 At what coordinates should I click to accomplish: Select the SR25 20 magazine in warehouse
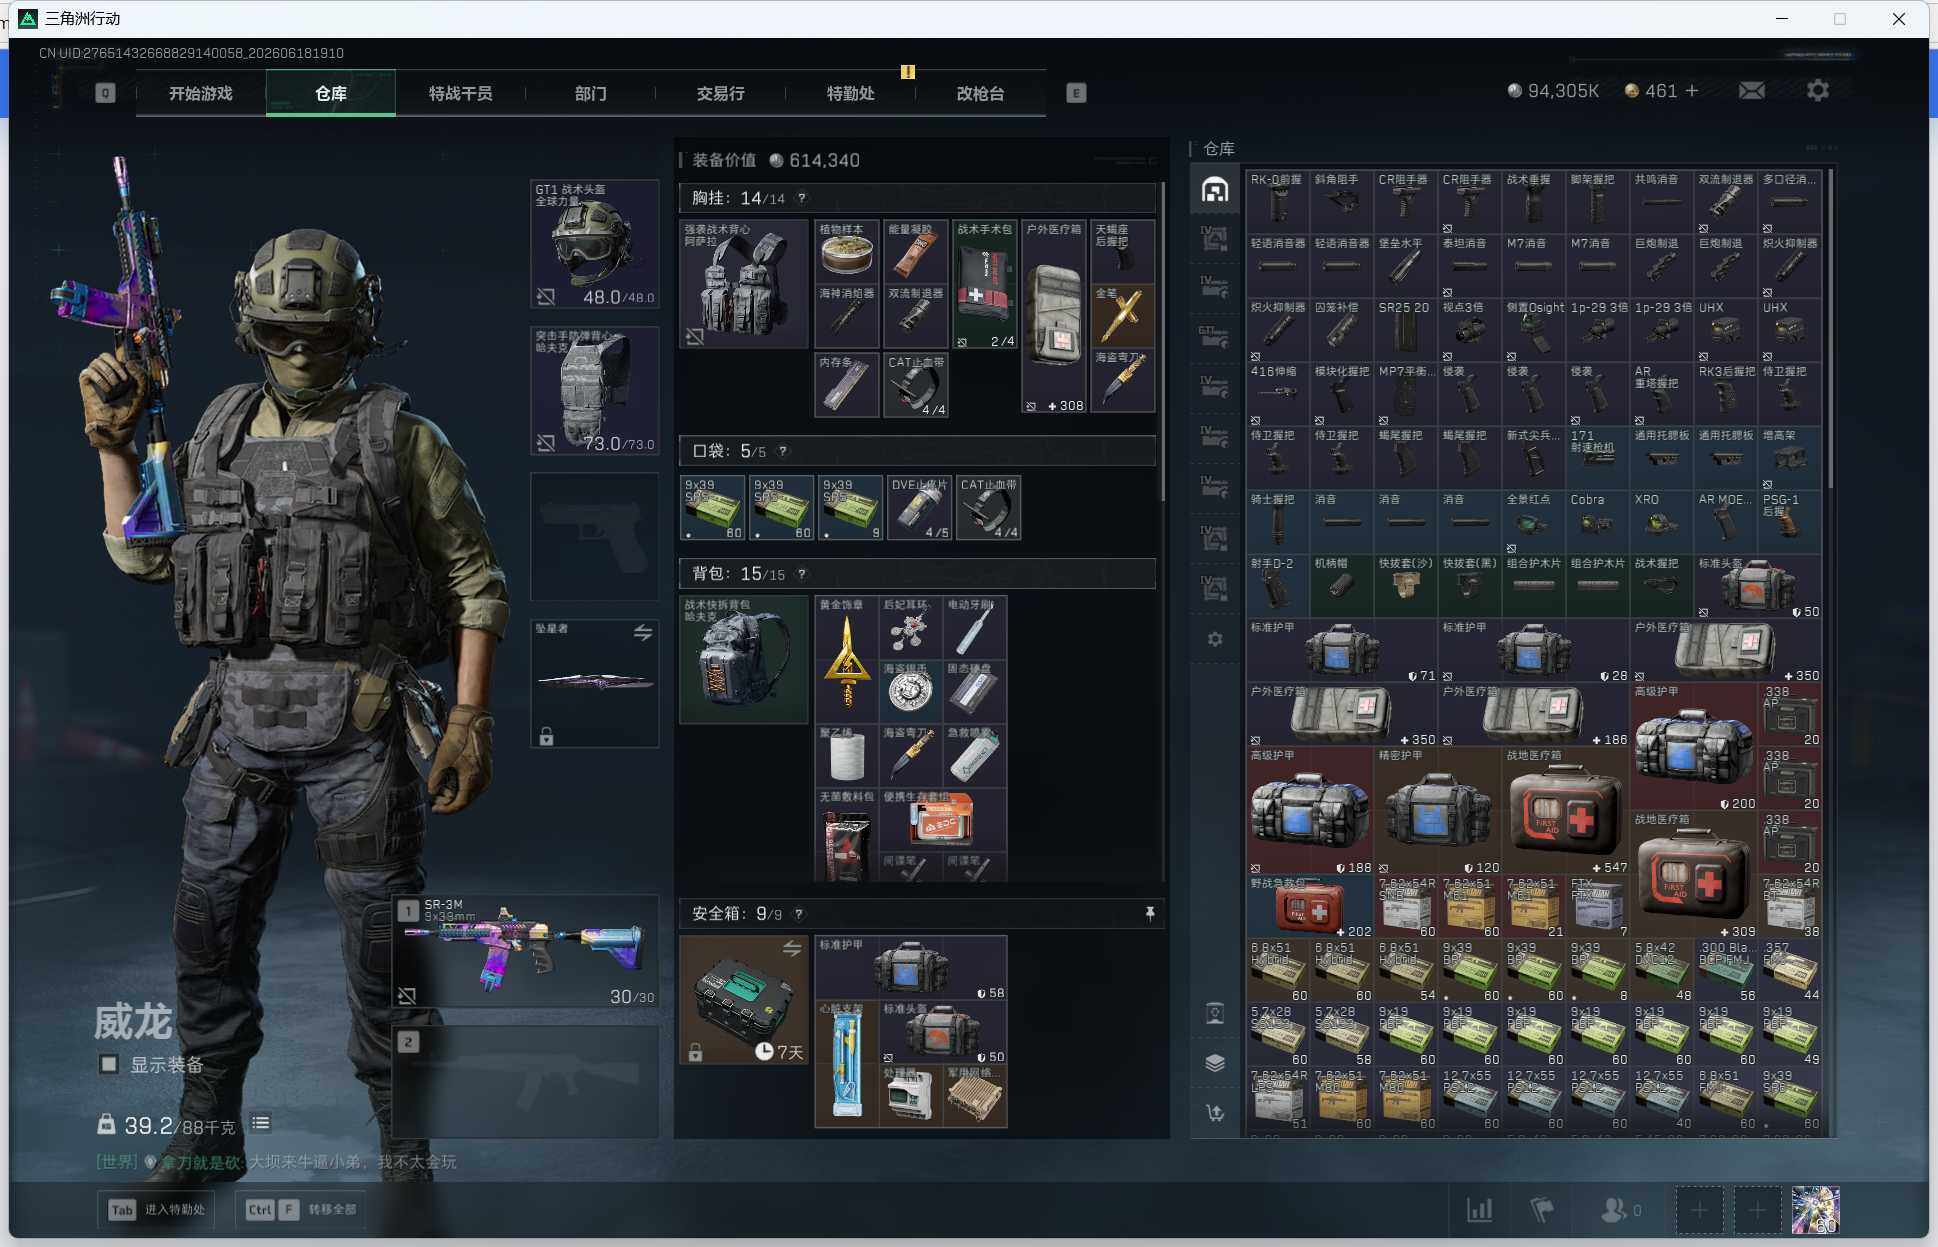1406,330
